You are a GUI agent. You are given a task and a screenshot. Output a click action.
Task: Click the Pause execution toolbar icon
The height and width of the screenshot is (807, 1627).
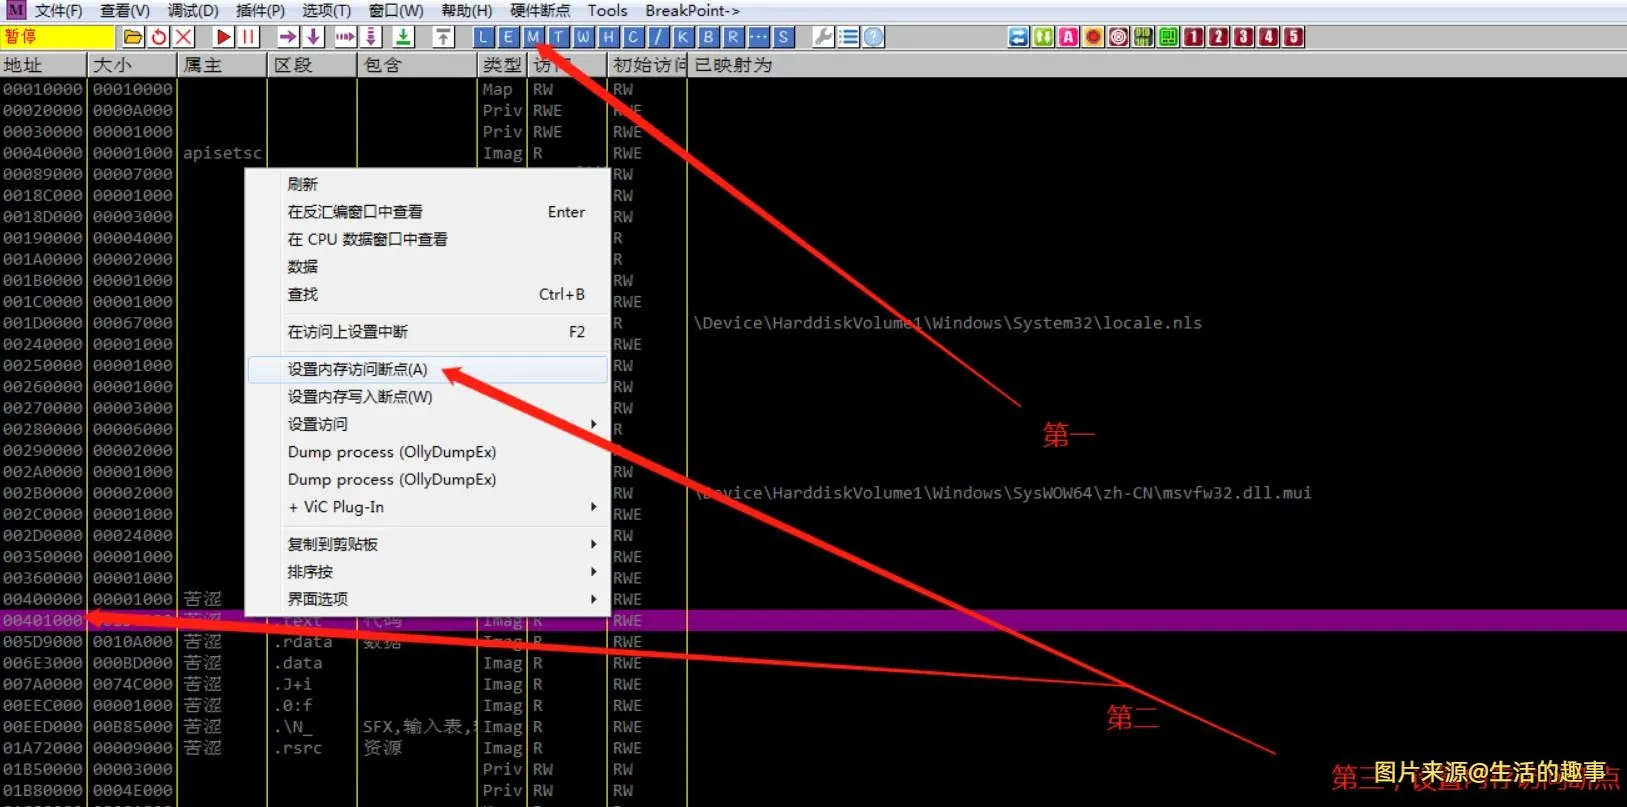tap(249, 37)
